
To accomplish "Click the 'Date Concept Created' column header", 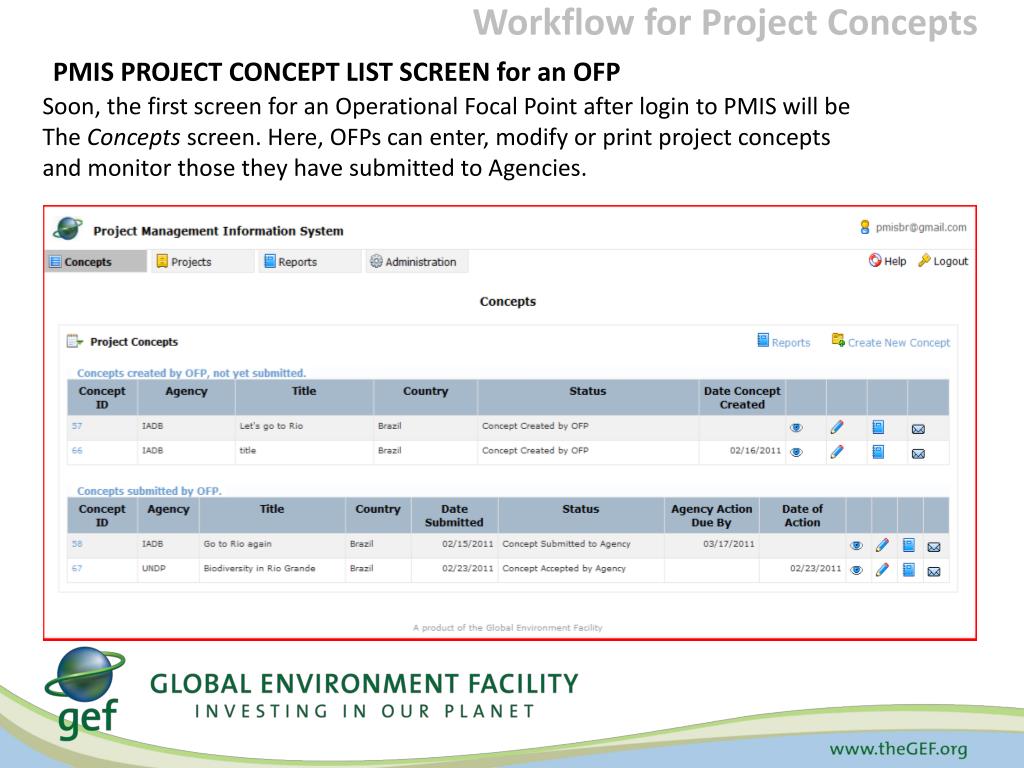I will pyautogui.click(x=742, y=398).
